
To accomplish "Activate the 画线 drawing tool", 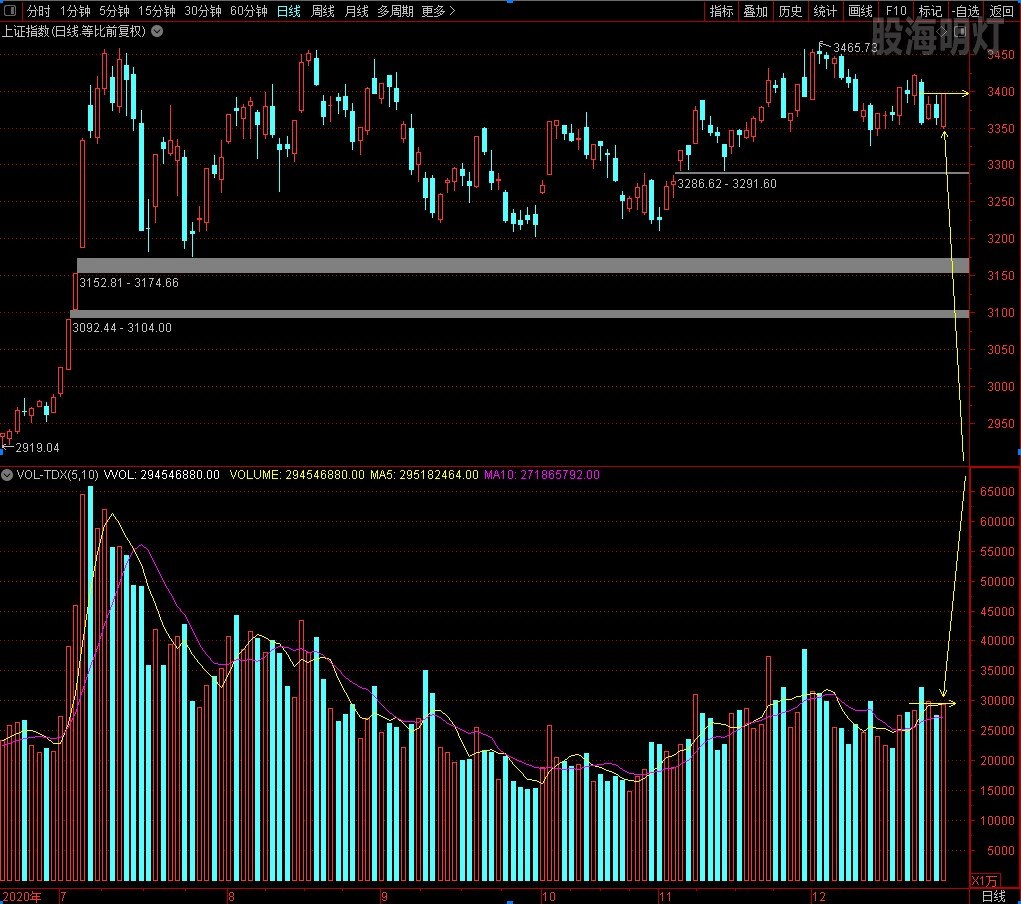I will point(860,11).
